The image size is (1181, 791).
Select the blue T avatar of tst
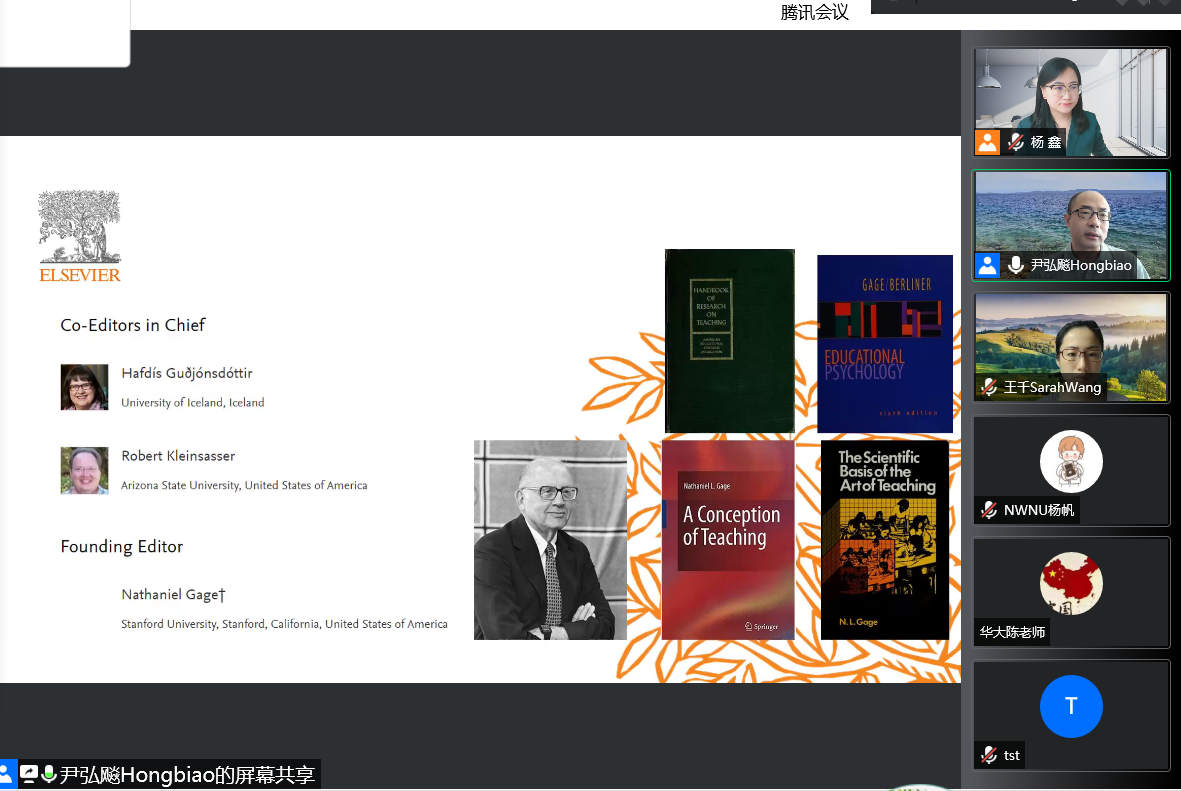(1071, 706)
